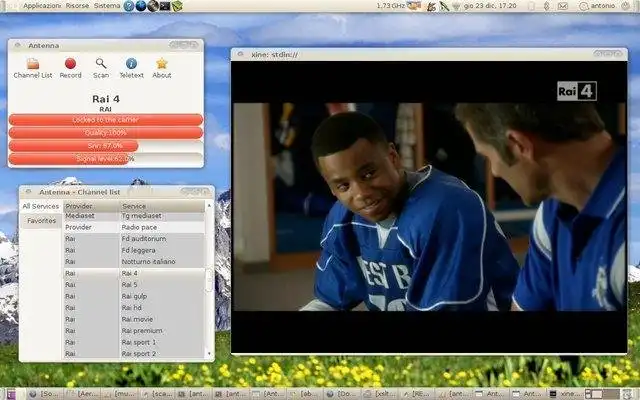Click the Quality 100% progress bar
Screen dimensions: 640x400
click(106, 133)
